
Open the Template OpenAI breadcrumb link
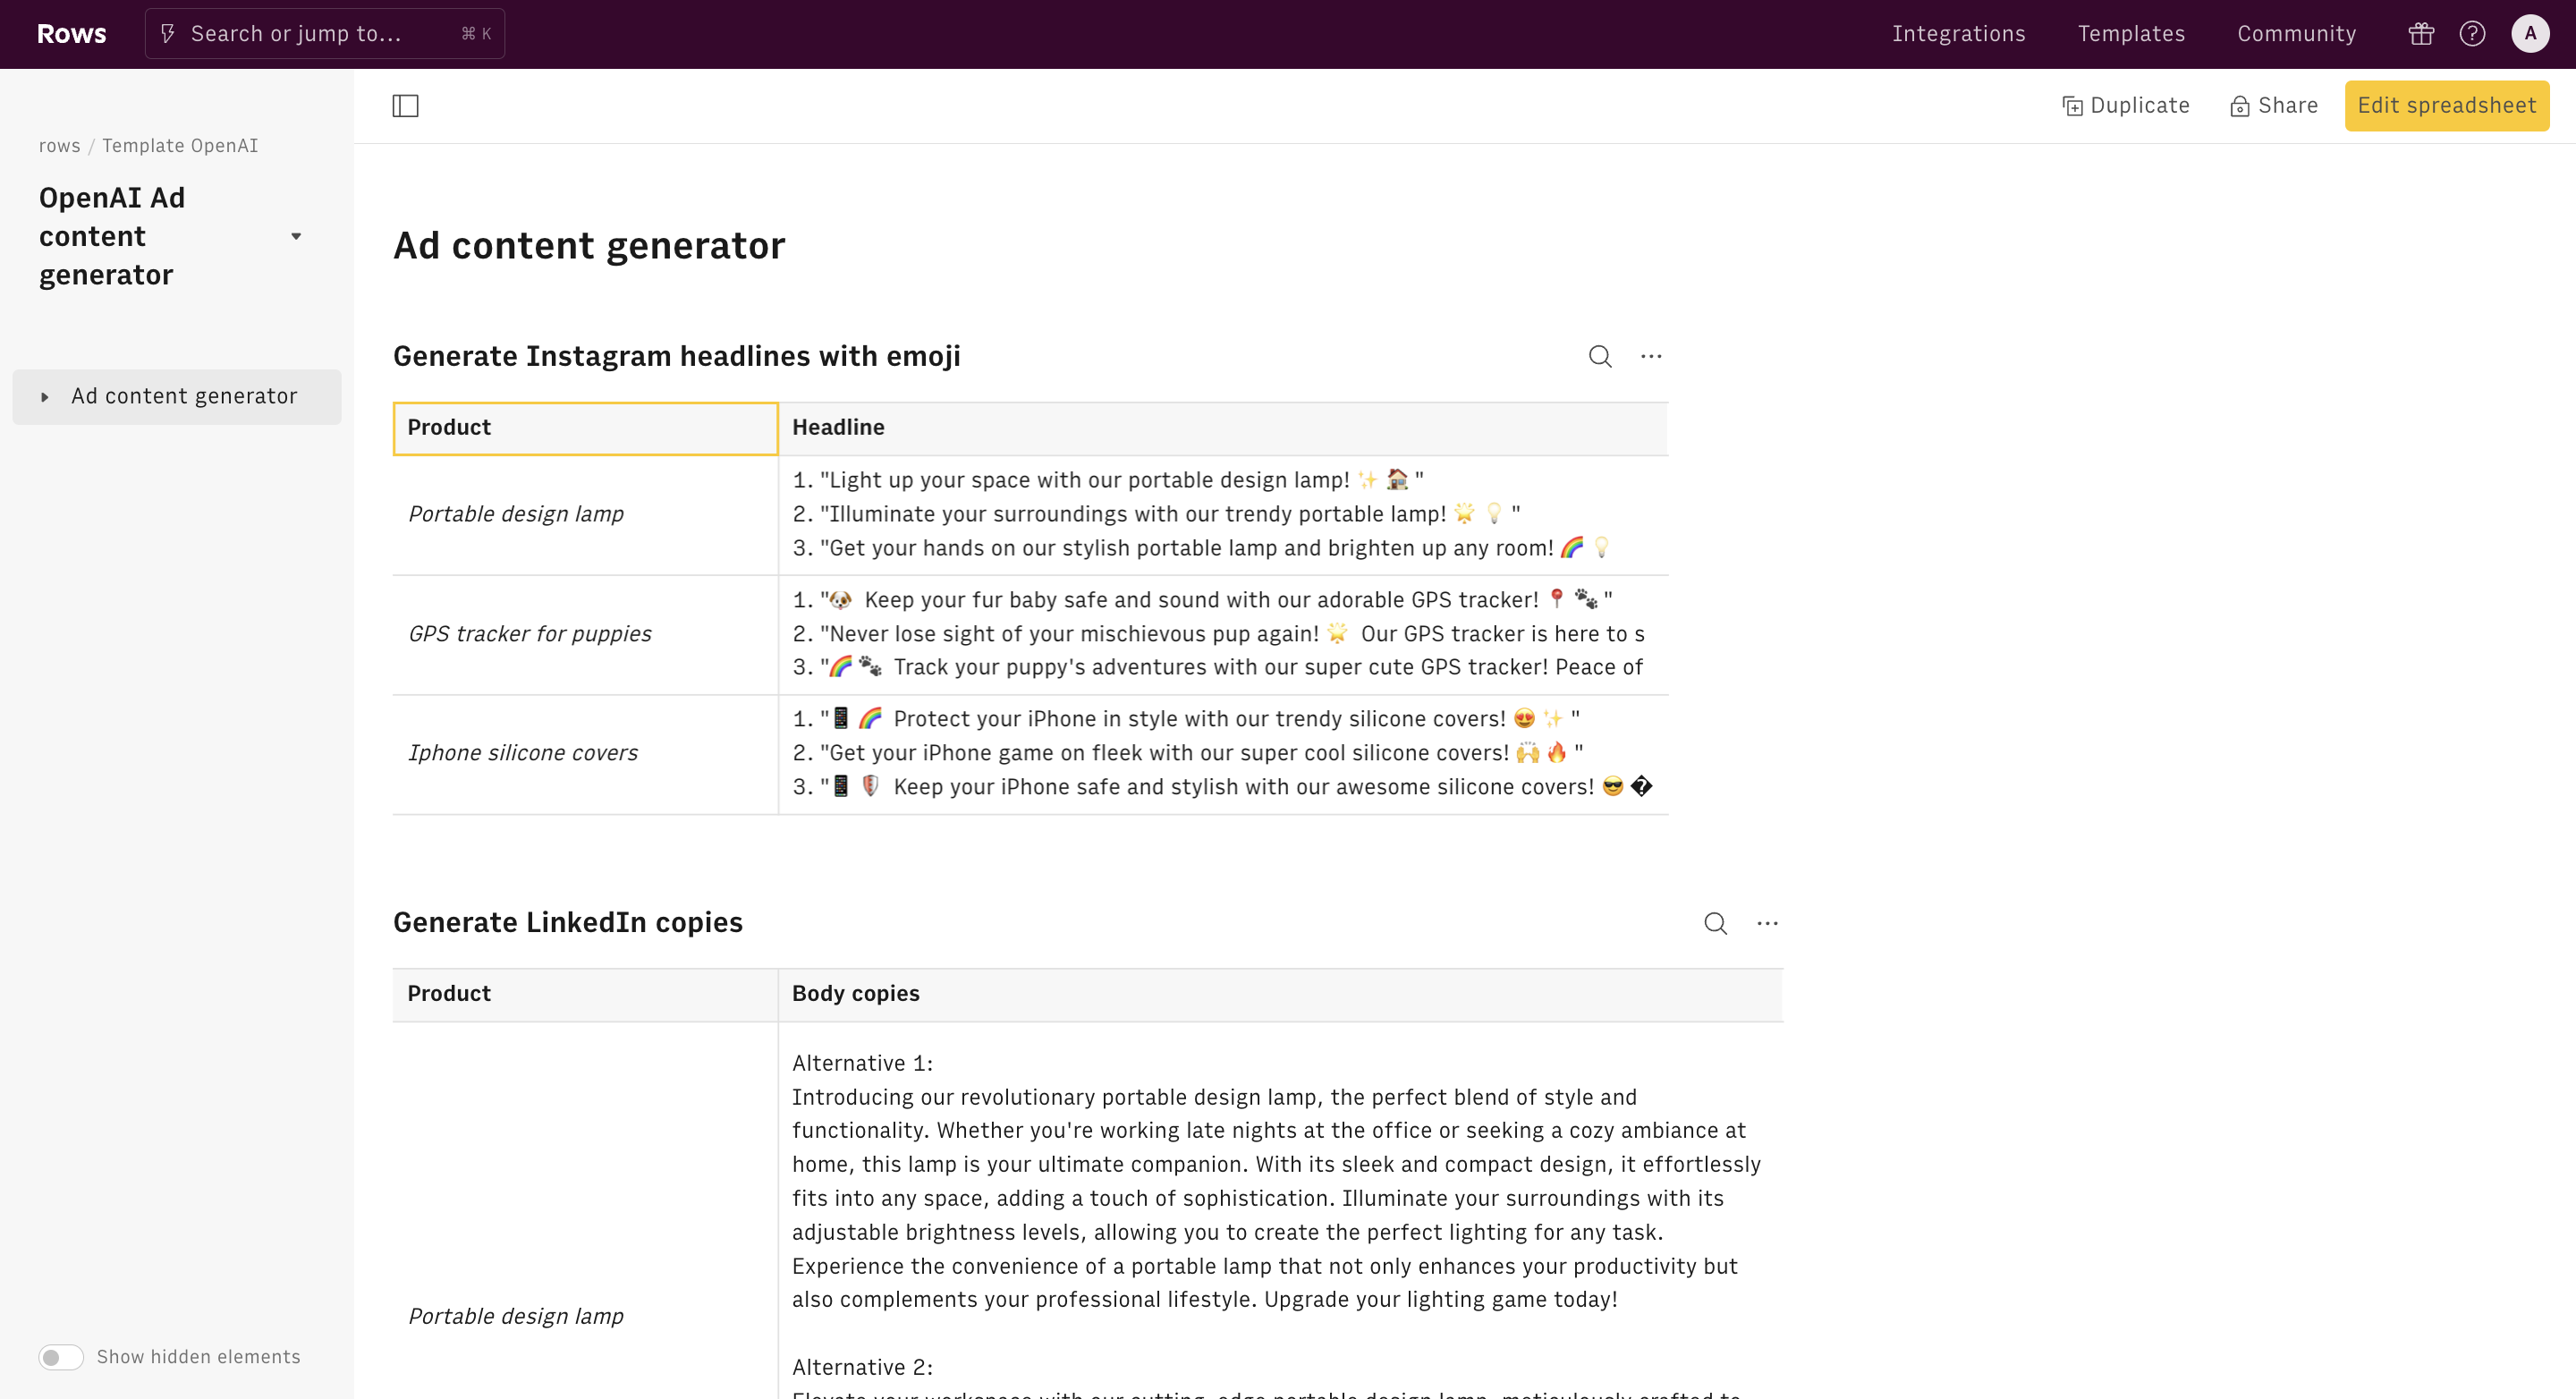coord(180,146)
